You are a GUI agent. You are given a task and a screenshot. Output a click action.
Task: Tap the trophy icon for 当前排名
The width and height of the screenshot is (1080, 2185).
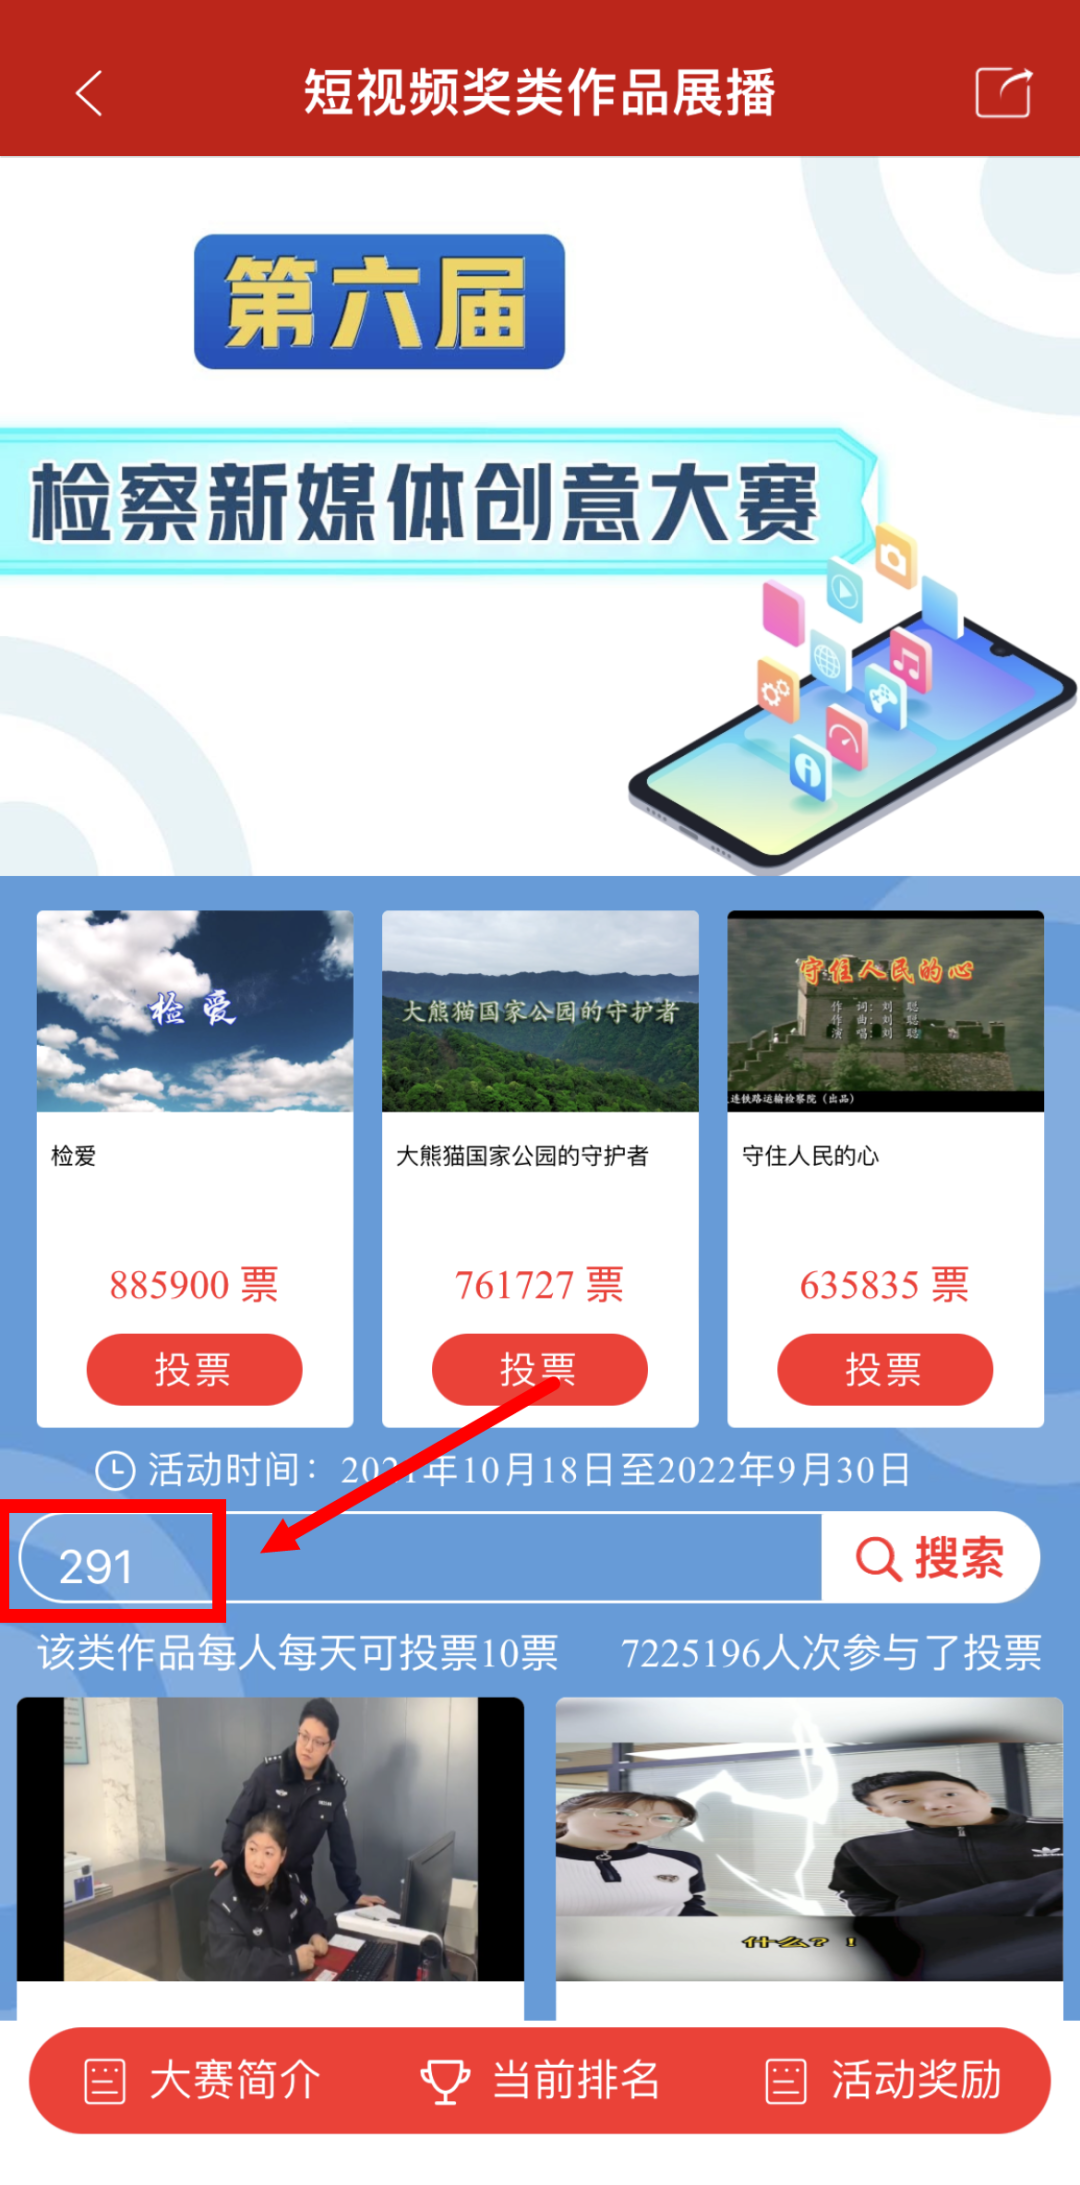coord(445,2081)
